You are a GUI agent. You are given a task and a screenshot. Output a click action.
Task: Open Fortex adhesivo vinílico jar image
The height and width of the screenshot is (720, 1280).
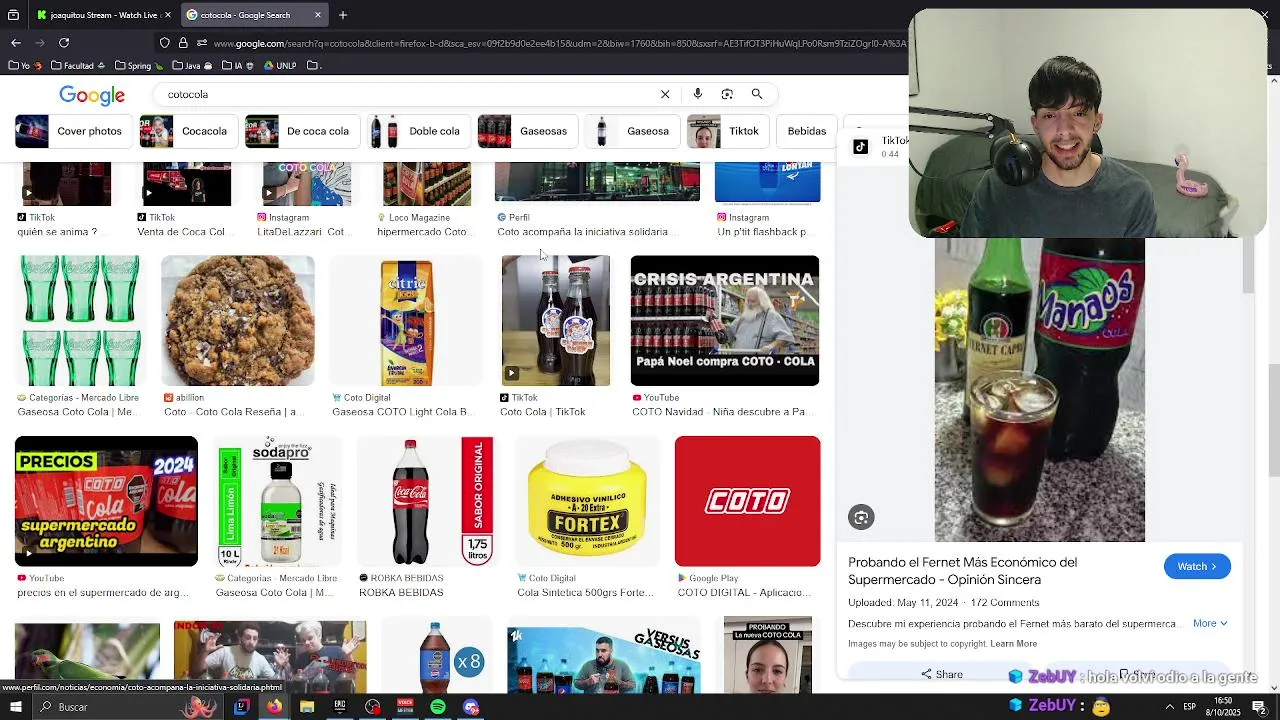tap(587, 501)
